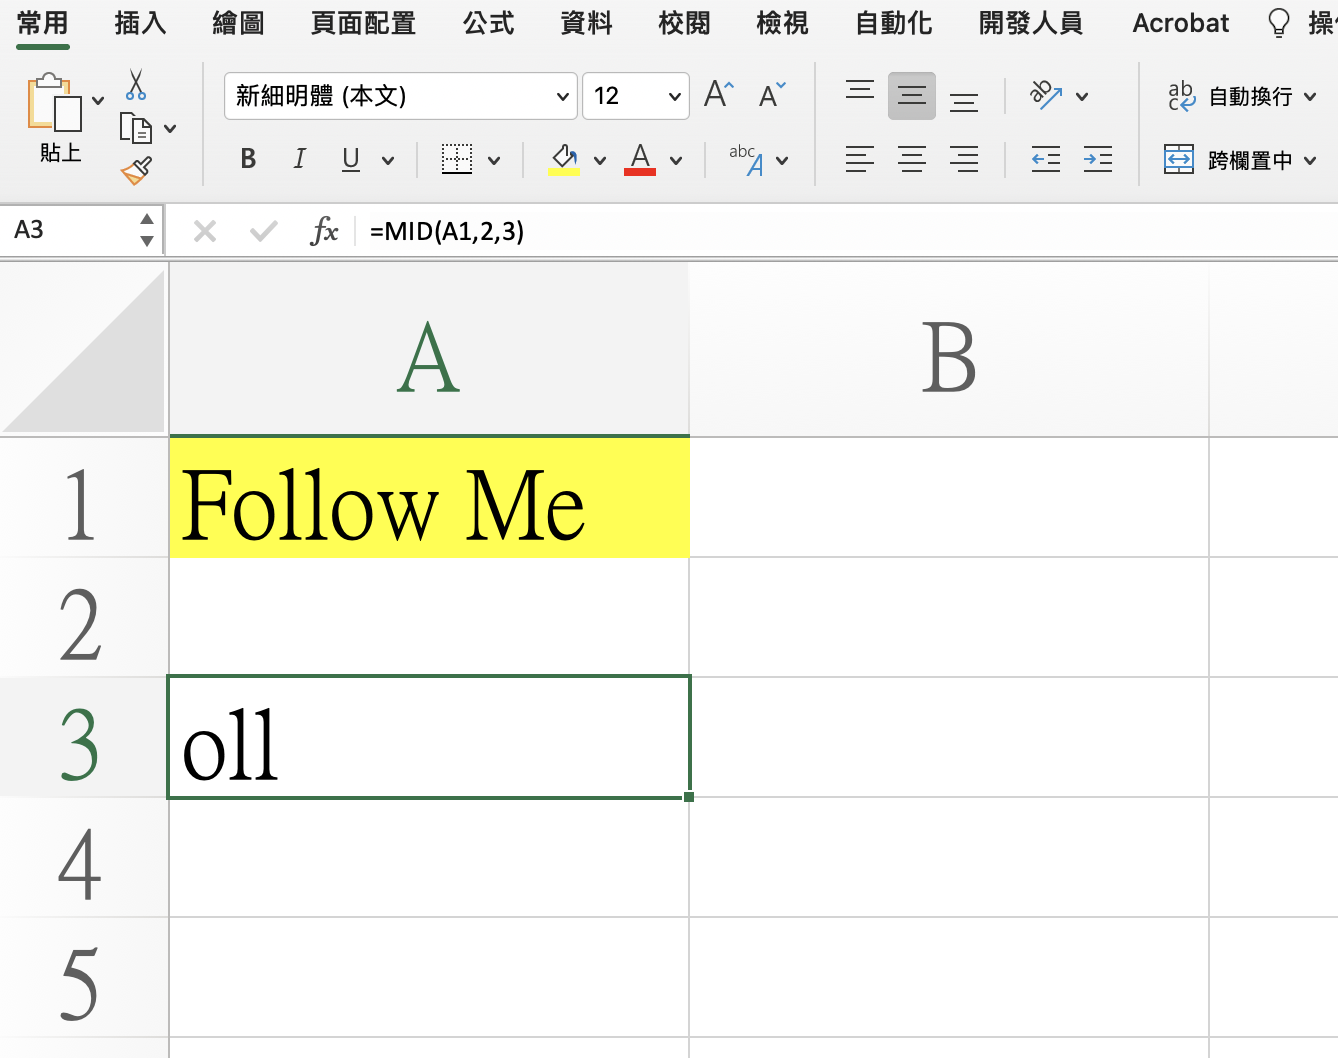1338x1058 pixels.
Task: Increase font size with large A icon
Action: [x=719, y=96]
